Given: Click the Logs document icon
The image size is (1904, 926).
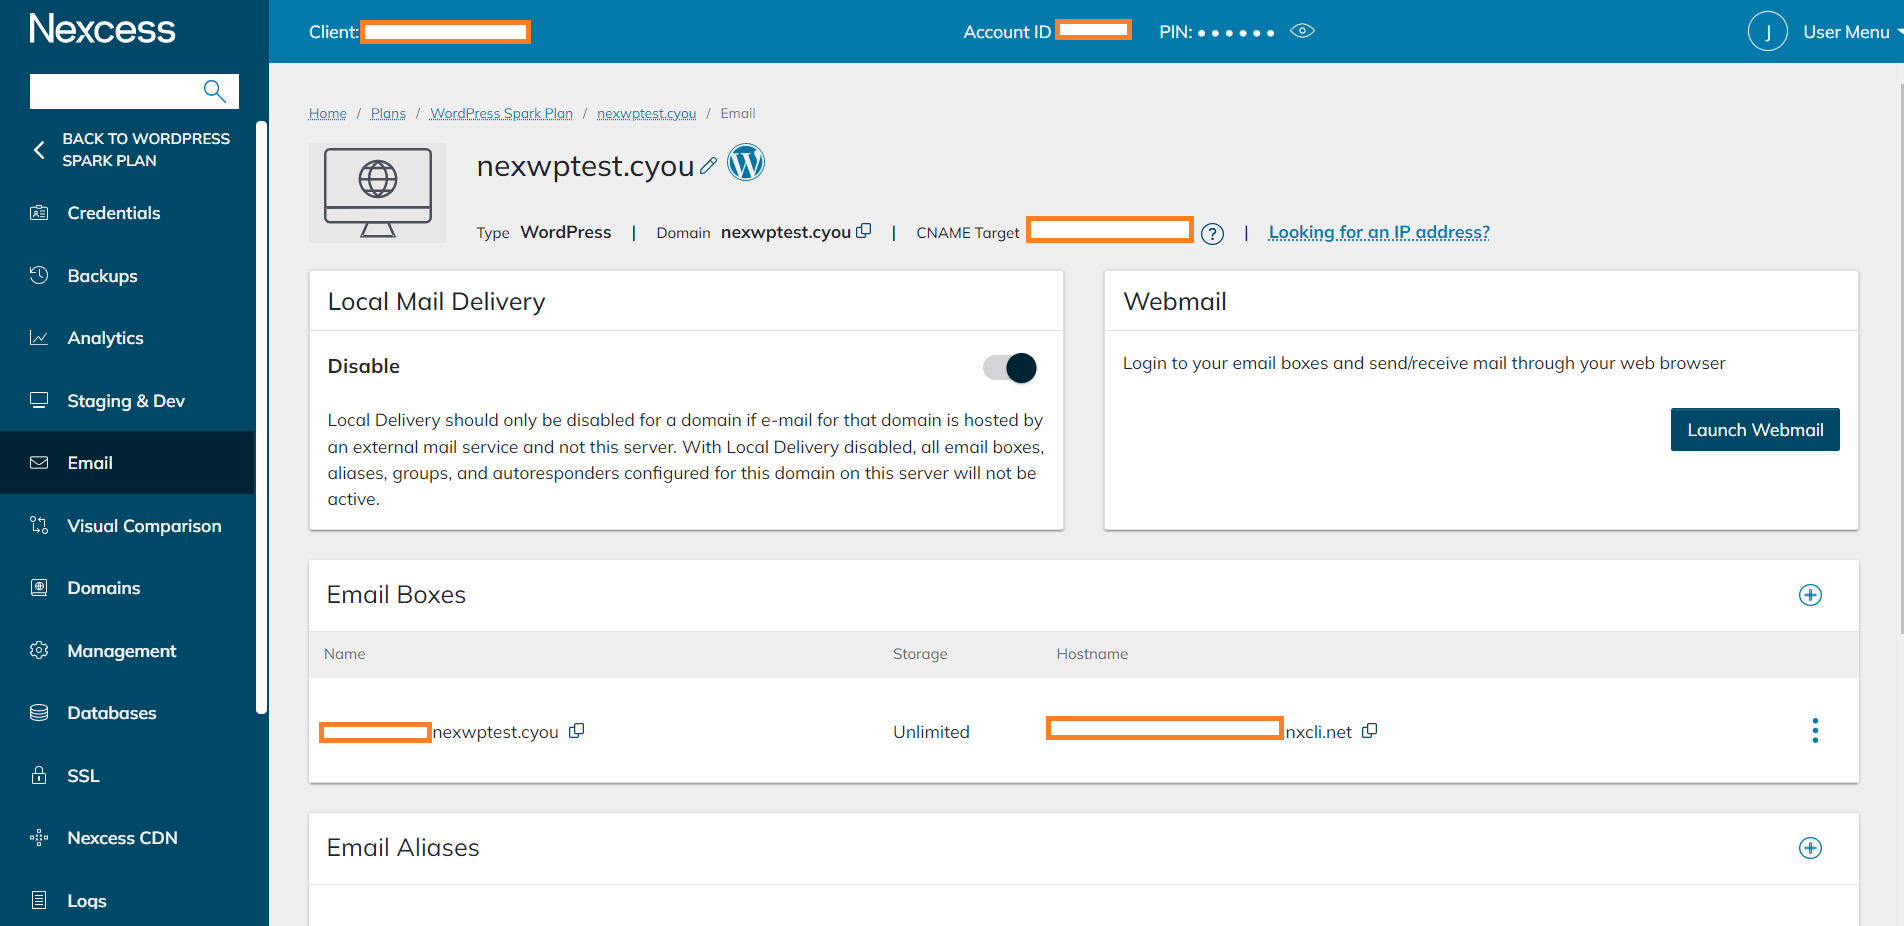Looking at the screenshot, I should 39,900.
